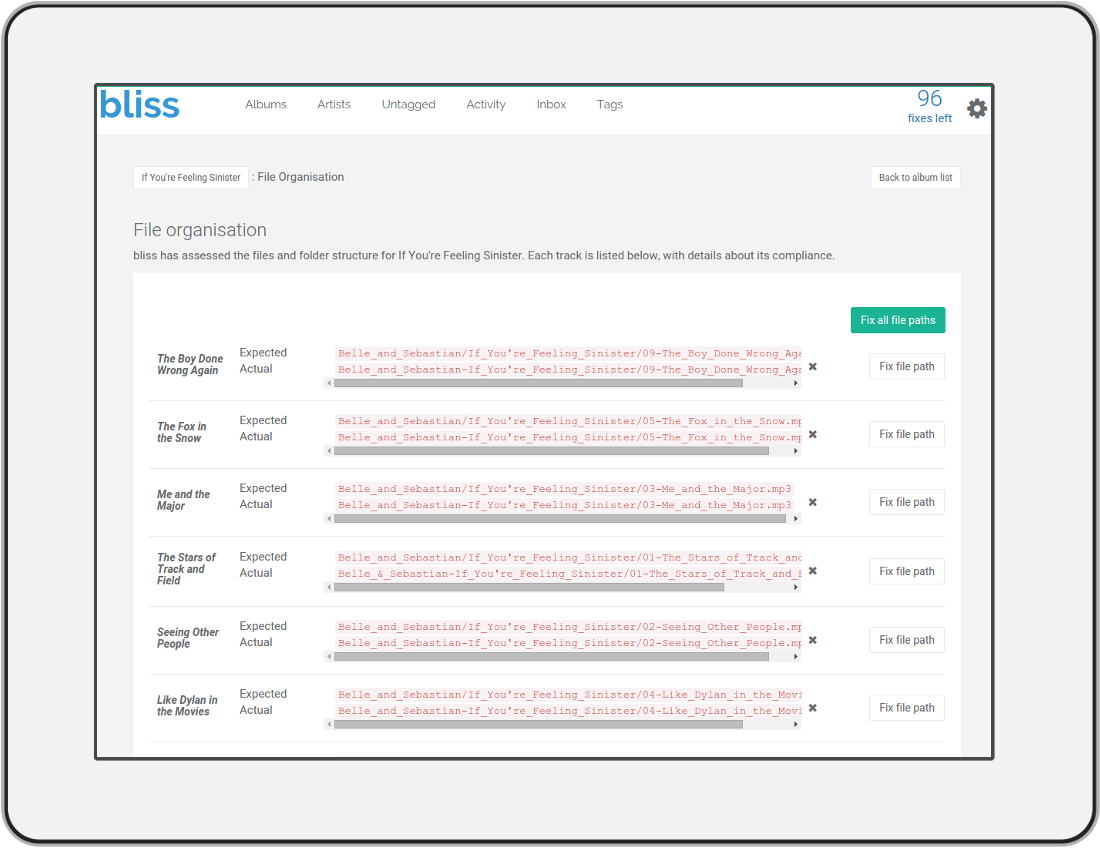Click actual path for 02-Seeing_Other_People

pos(568,643)
